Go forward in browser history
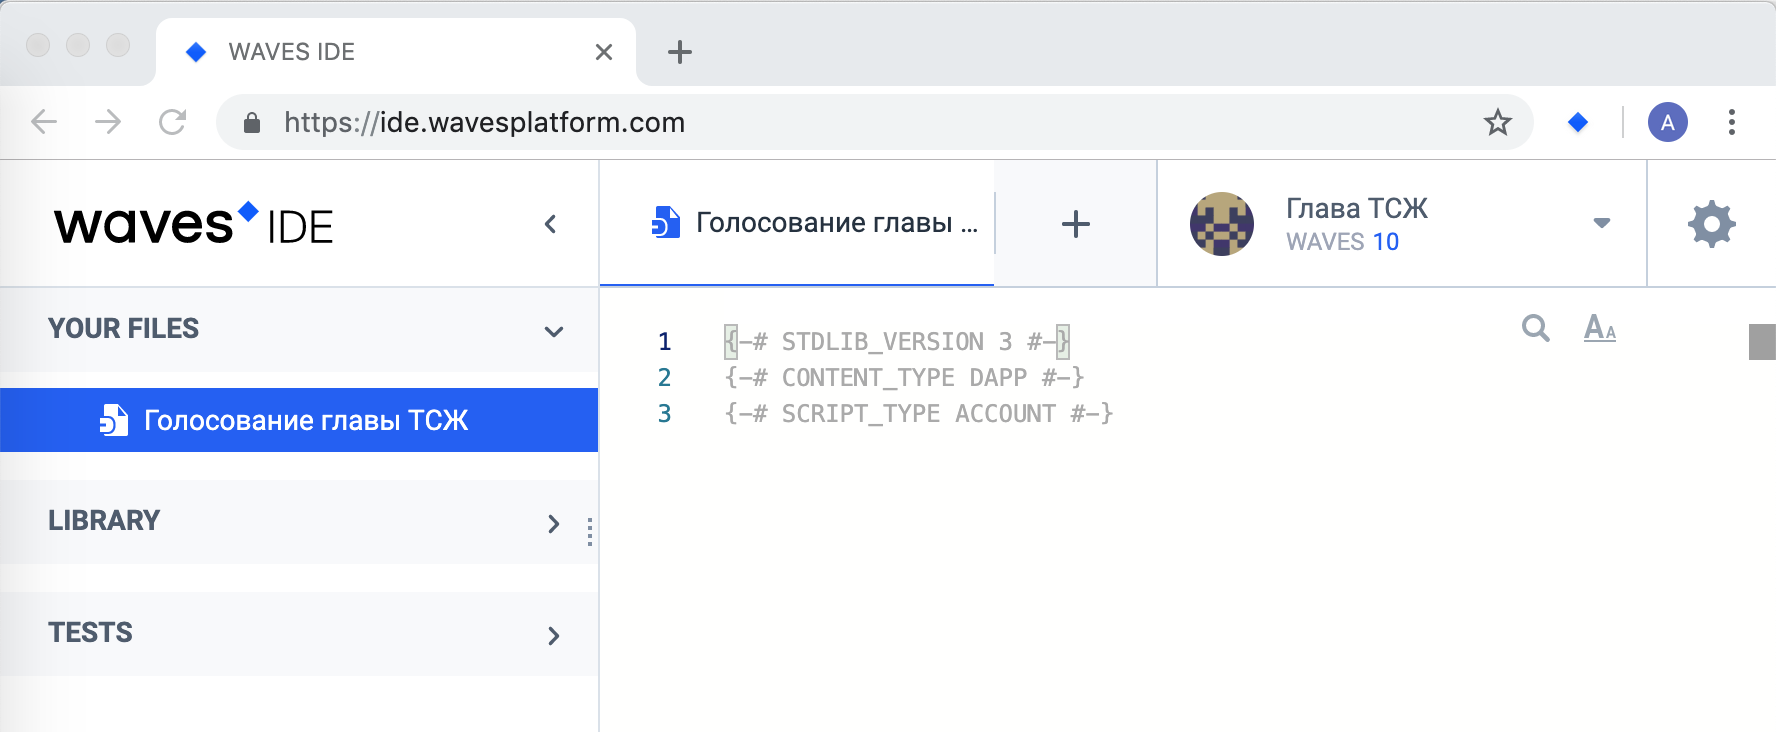This screenshot has height=732, width=1776. click(108, 122)
